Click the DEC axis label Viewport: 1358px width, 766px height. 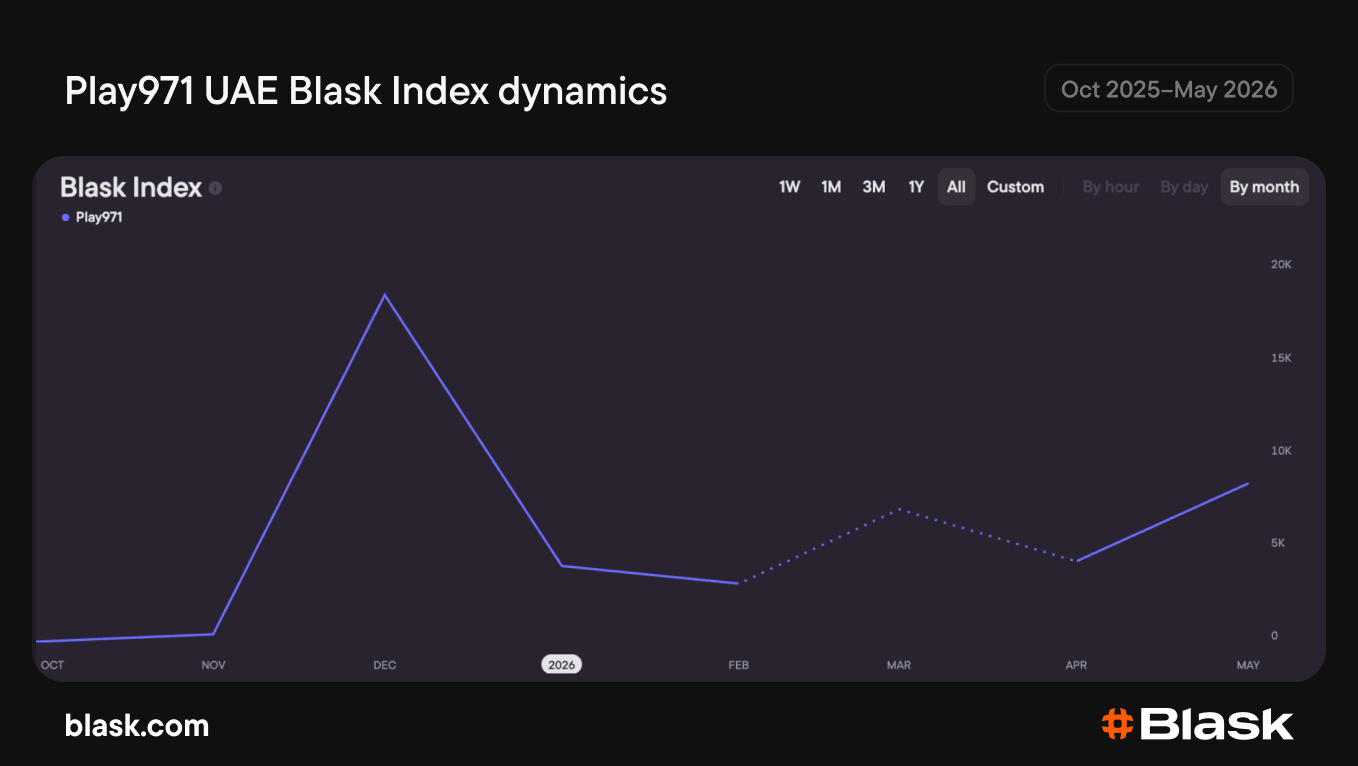385,665
